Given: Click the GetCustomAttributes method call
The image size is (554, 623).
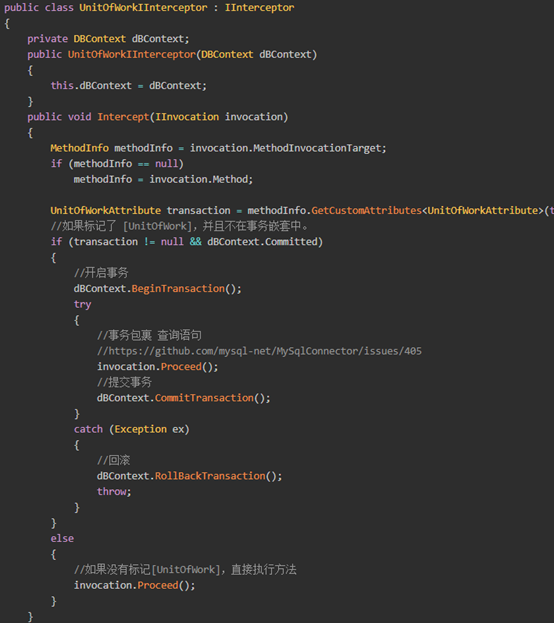Looking at the screenshot, I should pyautogui.click(x=366, y=211).
